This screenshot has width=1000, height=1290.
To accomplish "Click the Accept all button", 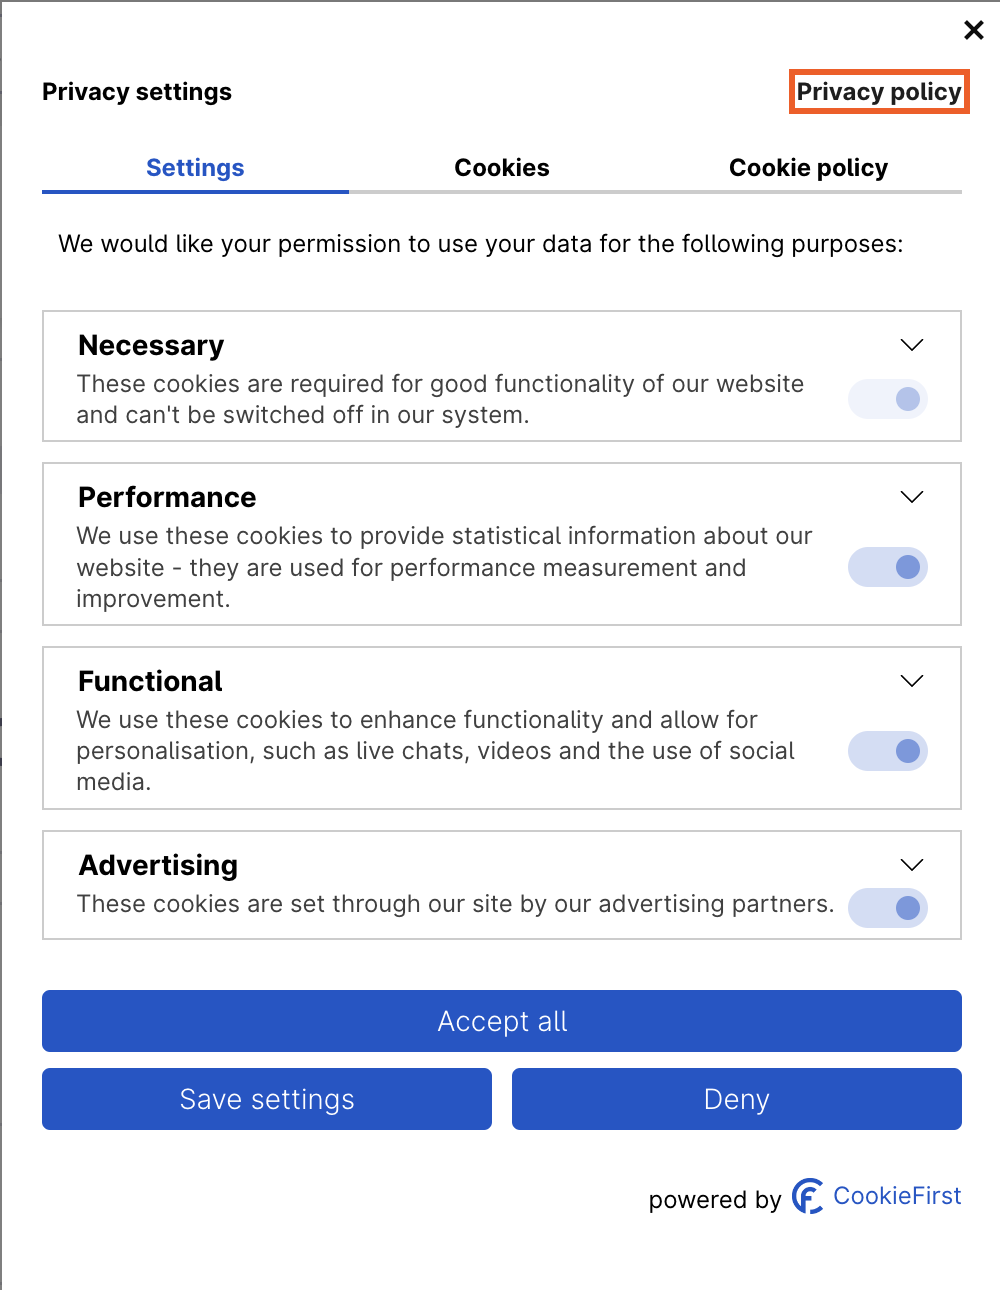I will 501,1021.
